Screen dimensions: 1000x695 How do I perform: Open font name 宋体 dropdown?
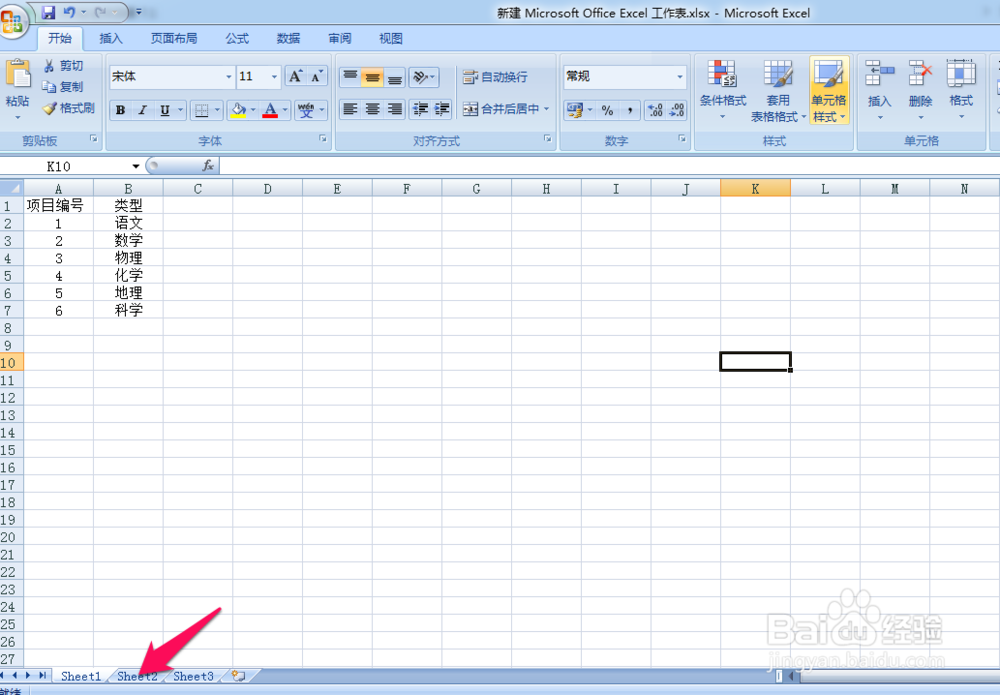point(228,77)
